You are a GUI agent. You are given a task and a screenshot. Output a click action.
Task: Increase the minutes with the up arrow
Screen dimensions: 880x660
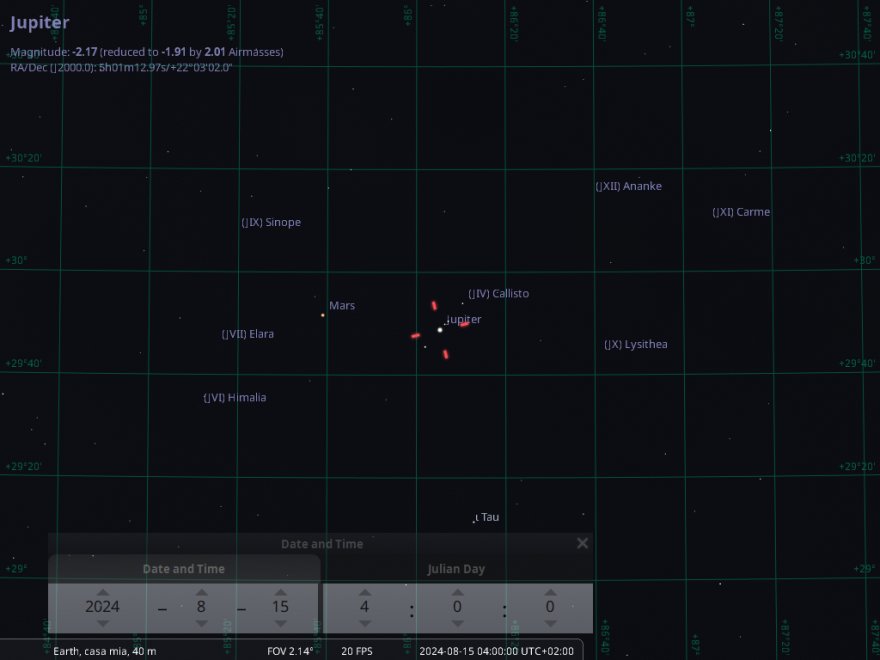[457, 591]
